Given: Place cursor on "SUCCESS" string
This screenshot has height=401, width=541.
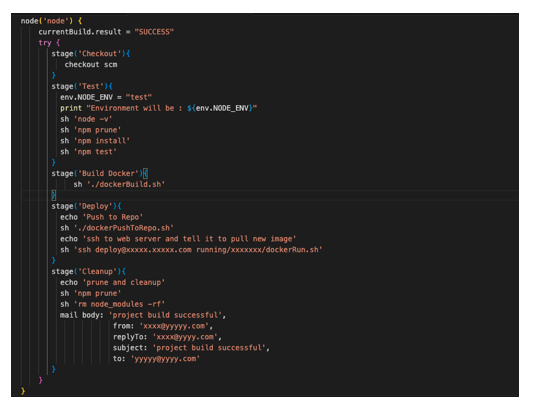Looking at the screenshot, I should tap(154, 32).
